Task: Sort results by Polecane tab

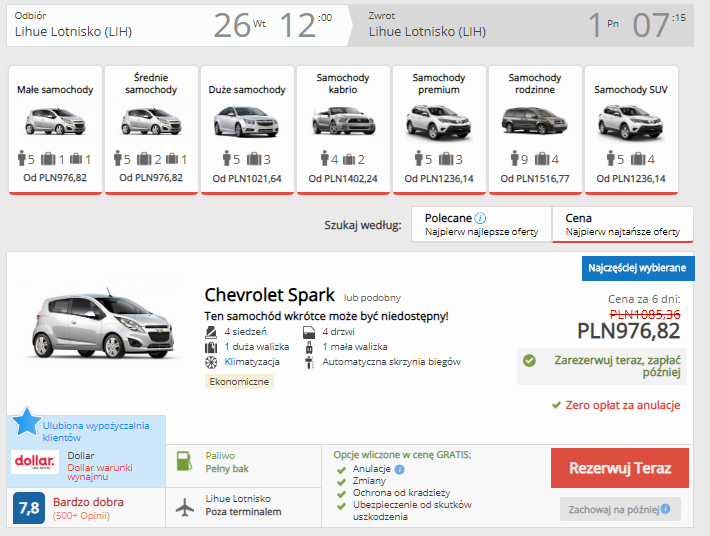Action: pyautogui.click(x=480, y=225)
